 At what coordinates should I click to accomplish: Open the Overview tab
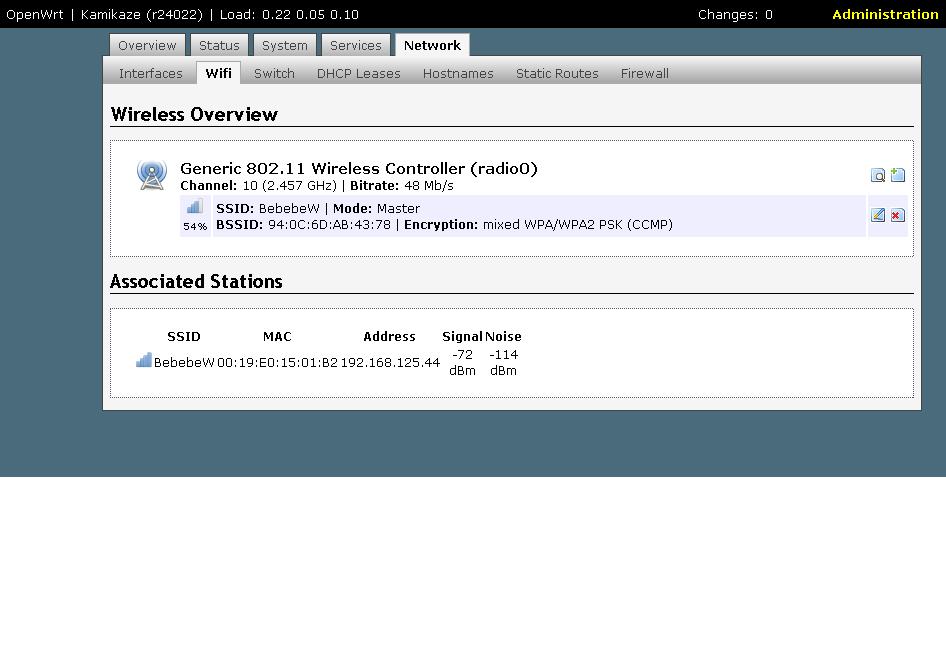[147, 45]
